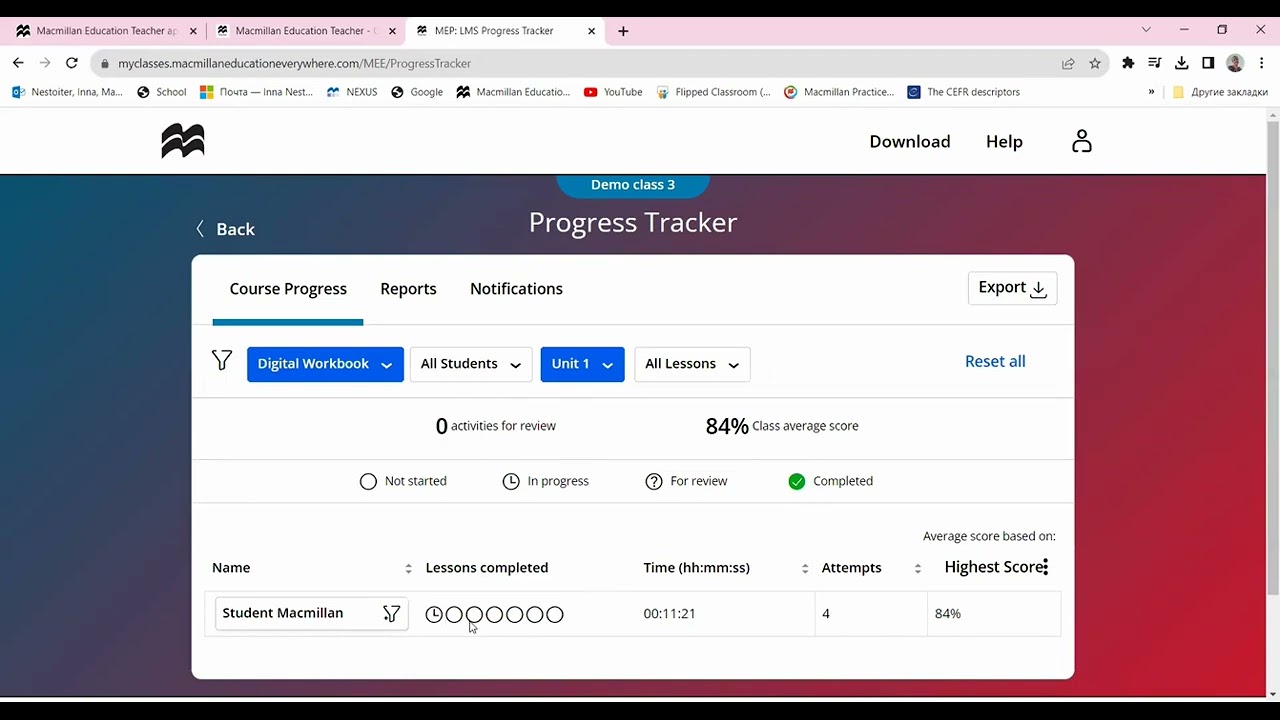Click the fourth lesson status circle

click(494, 614)
